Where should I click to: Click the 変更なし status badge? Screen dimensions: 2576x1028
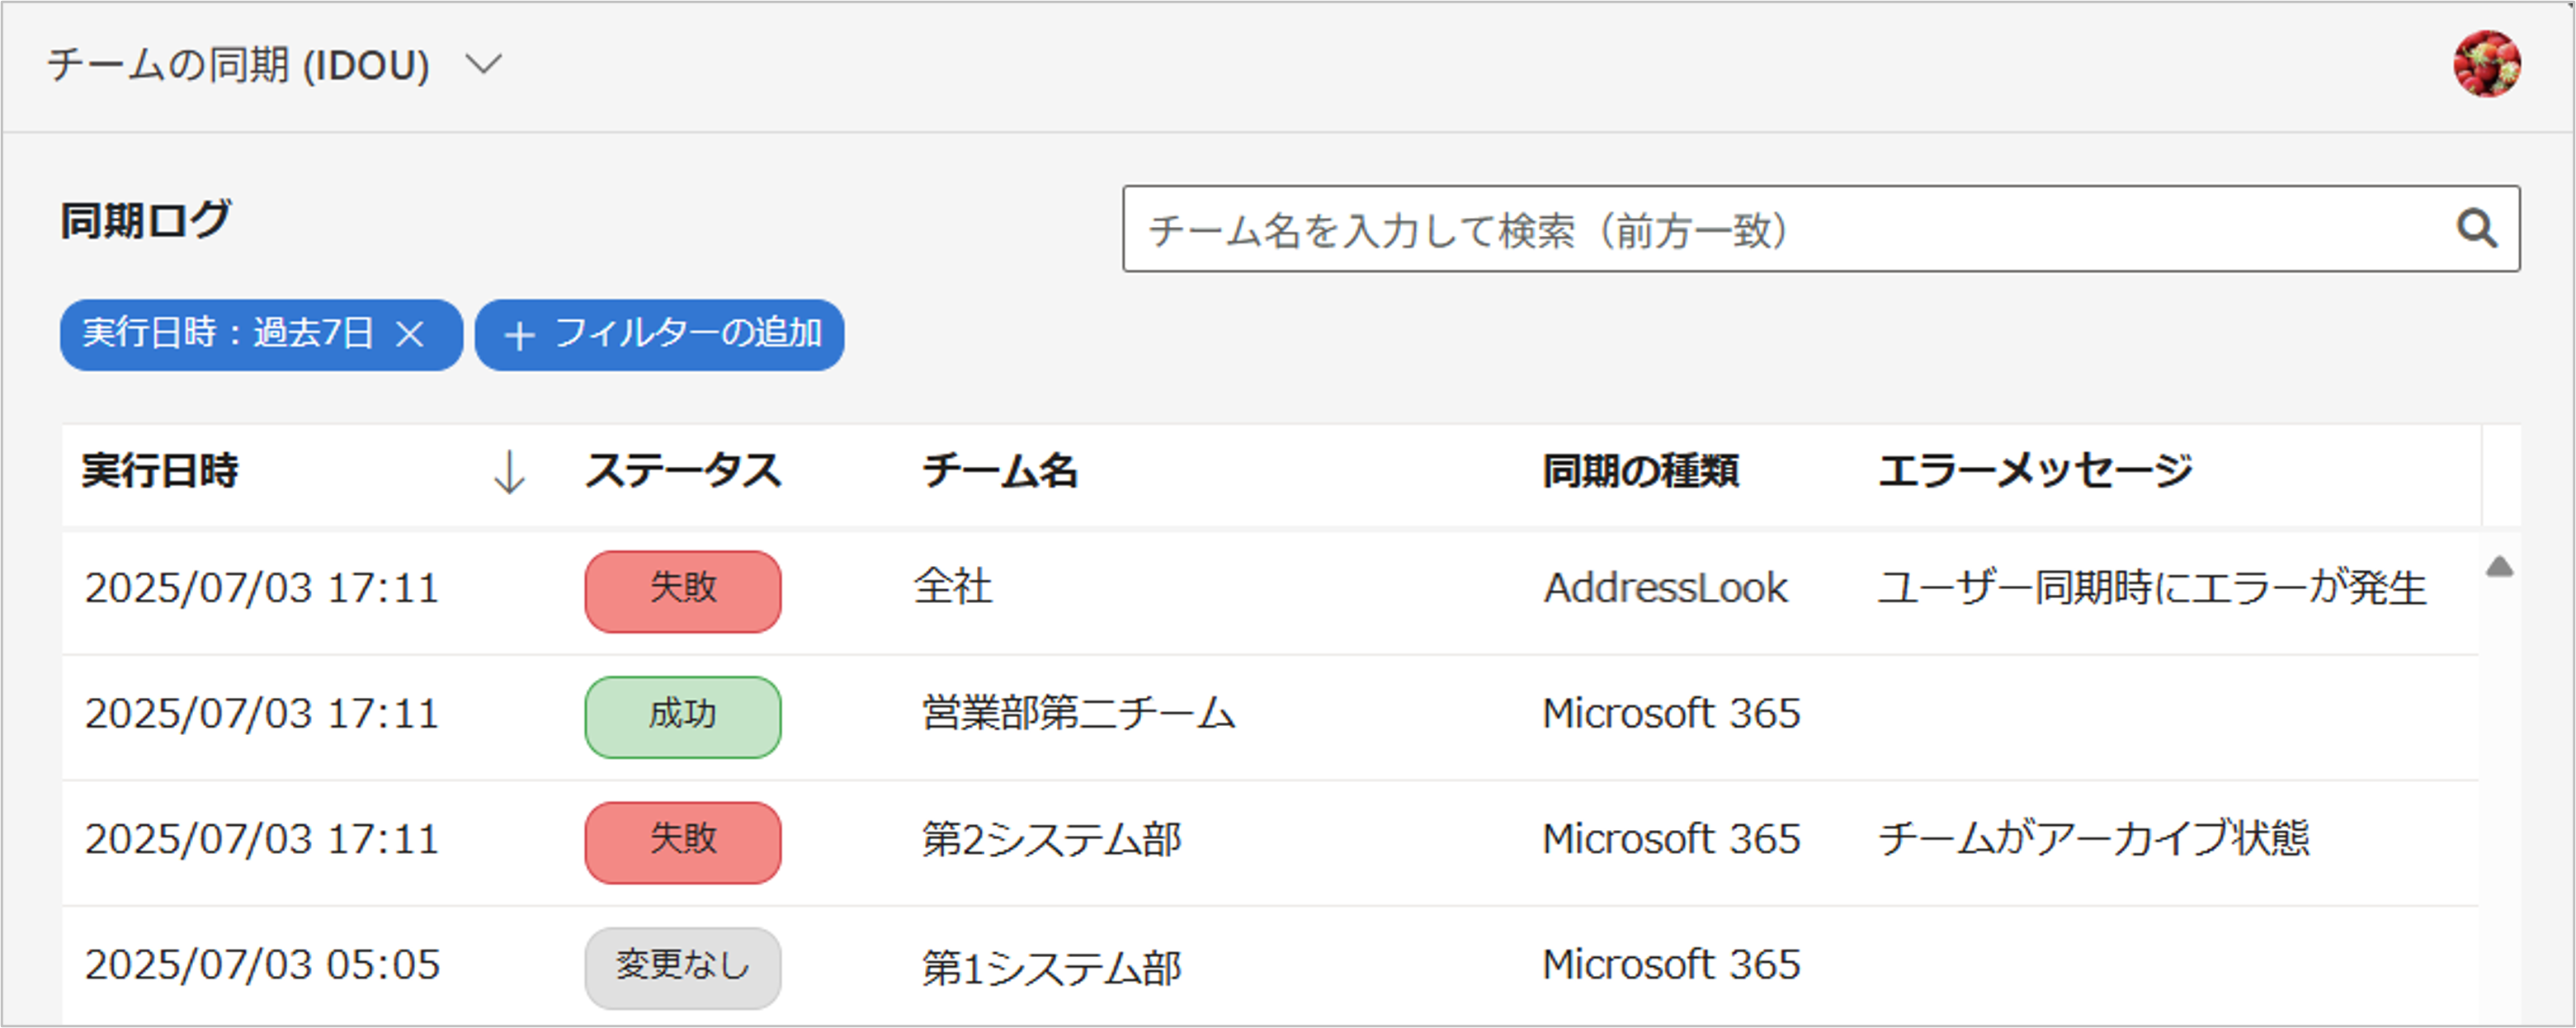pyautogui.click(x=683, y=967)
